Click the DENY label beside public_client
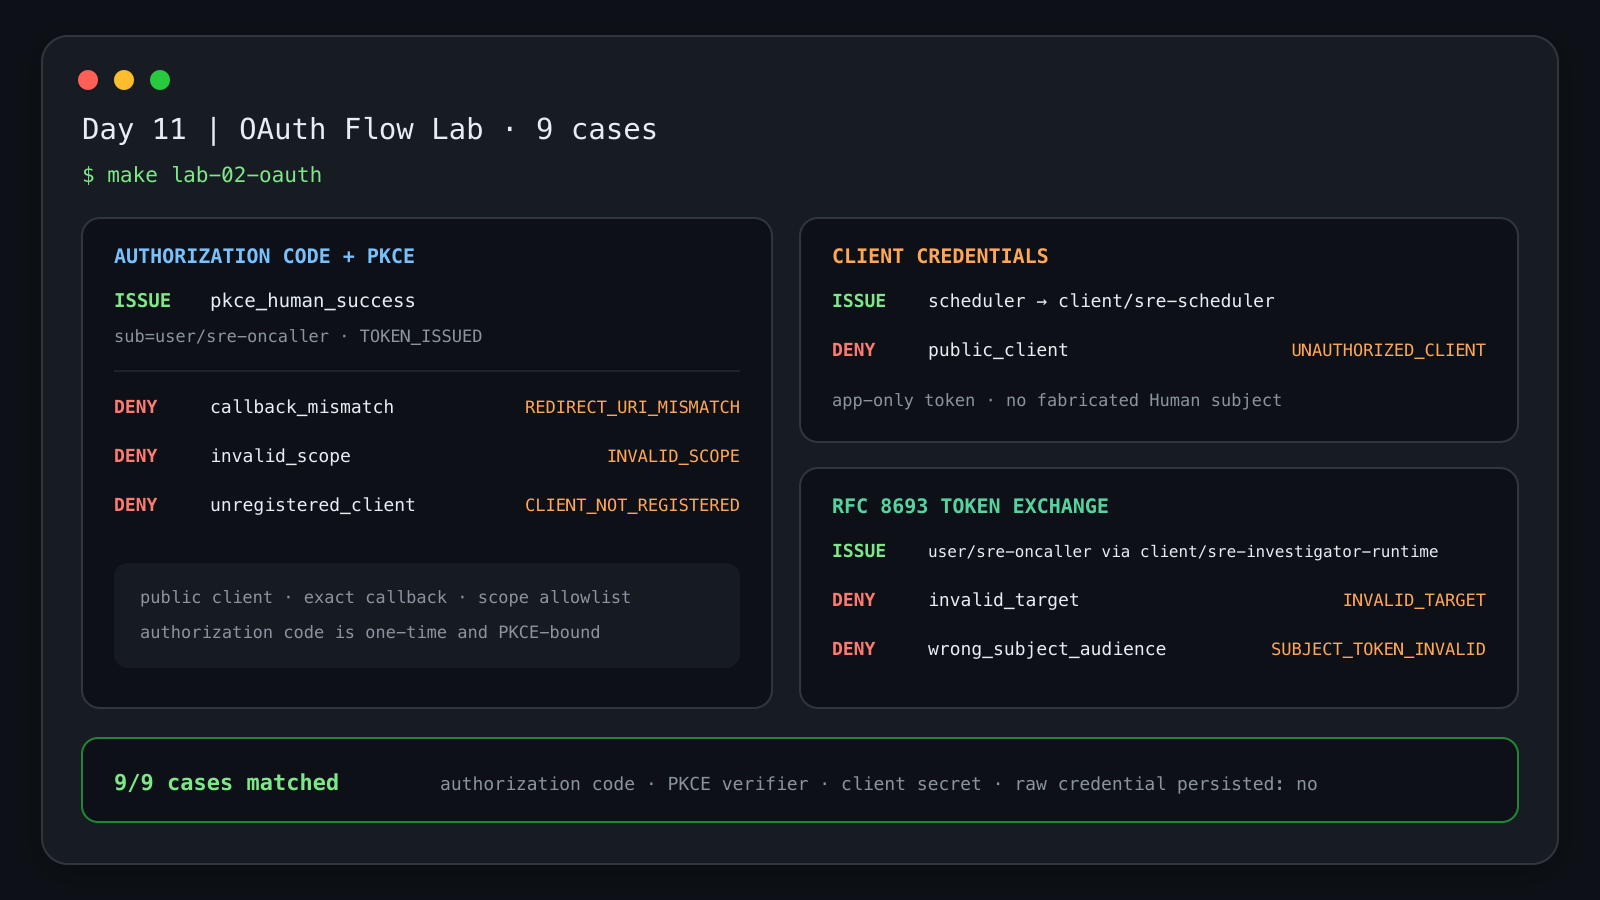 pyautogui.click(x=854, y=350)
